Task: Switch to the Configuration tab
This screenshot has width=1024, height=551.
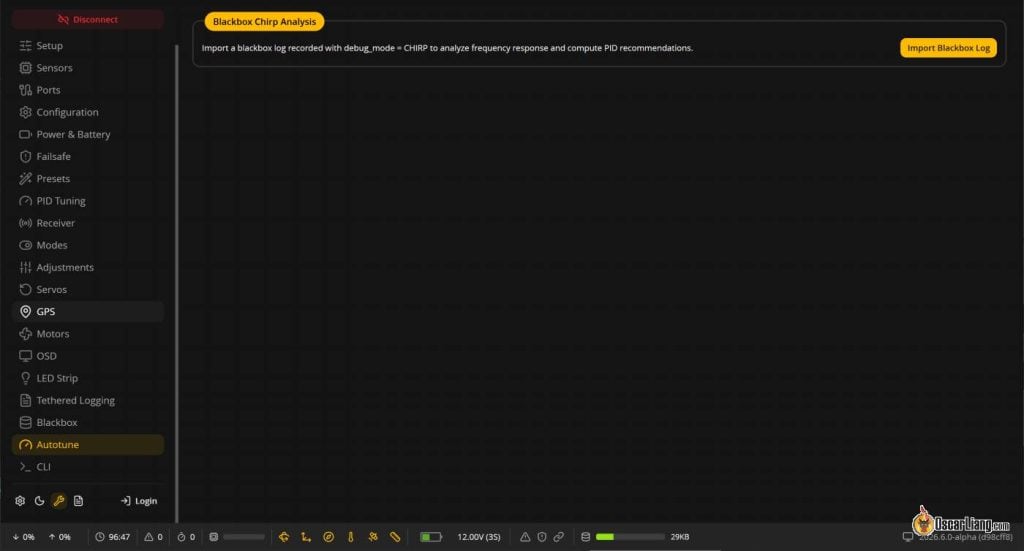Action: coord(88,112)
